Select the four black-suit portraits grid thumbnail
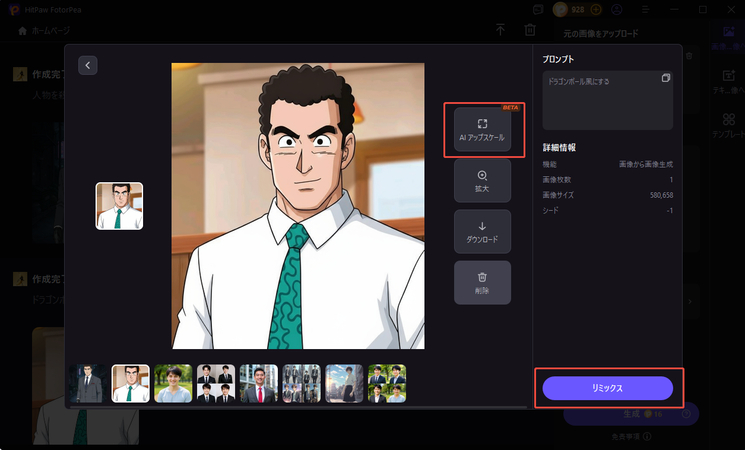The height and width of the screenshot is (450, 745). pyautogui.click(x=216, y=383)
